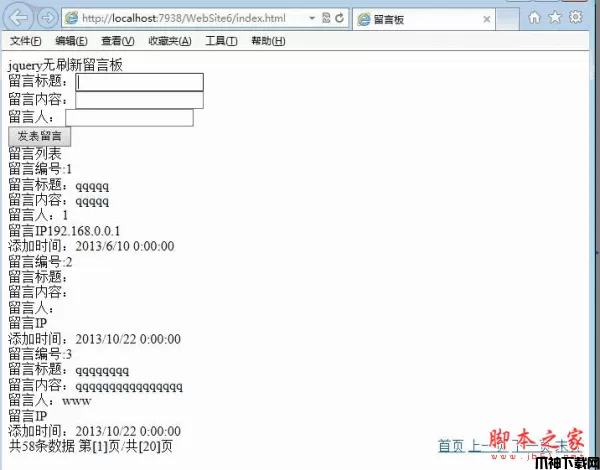Open the address bar dropdown arrow
600x470 pixels.
pyautogui.click(x=312, y=18)
